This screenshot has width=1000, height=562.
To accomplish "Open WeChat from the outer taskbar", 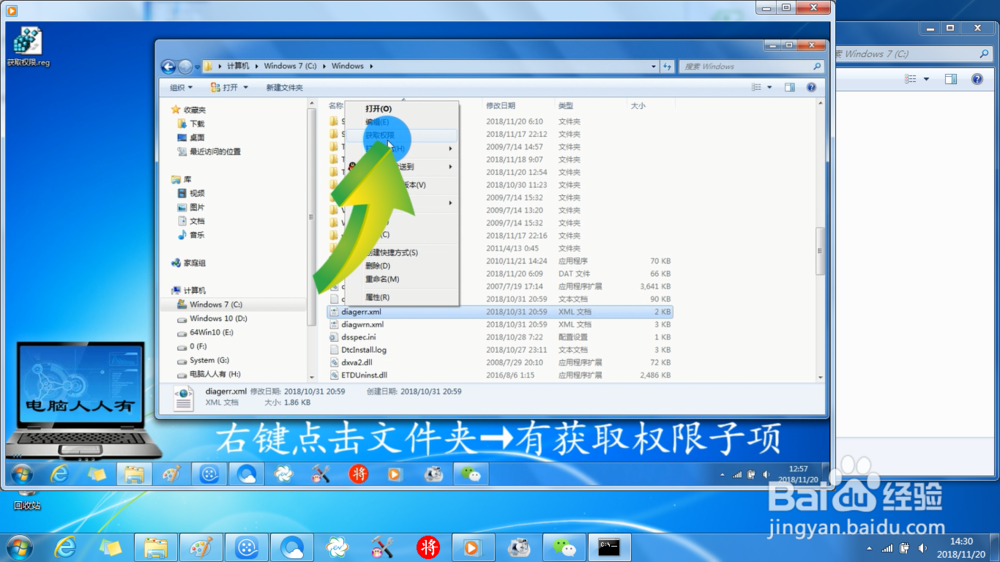I will 564,547.
